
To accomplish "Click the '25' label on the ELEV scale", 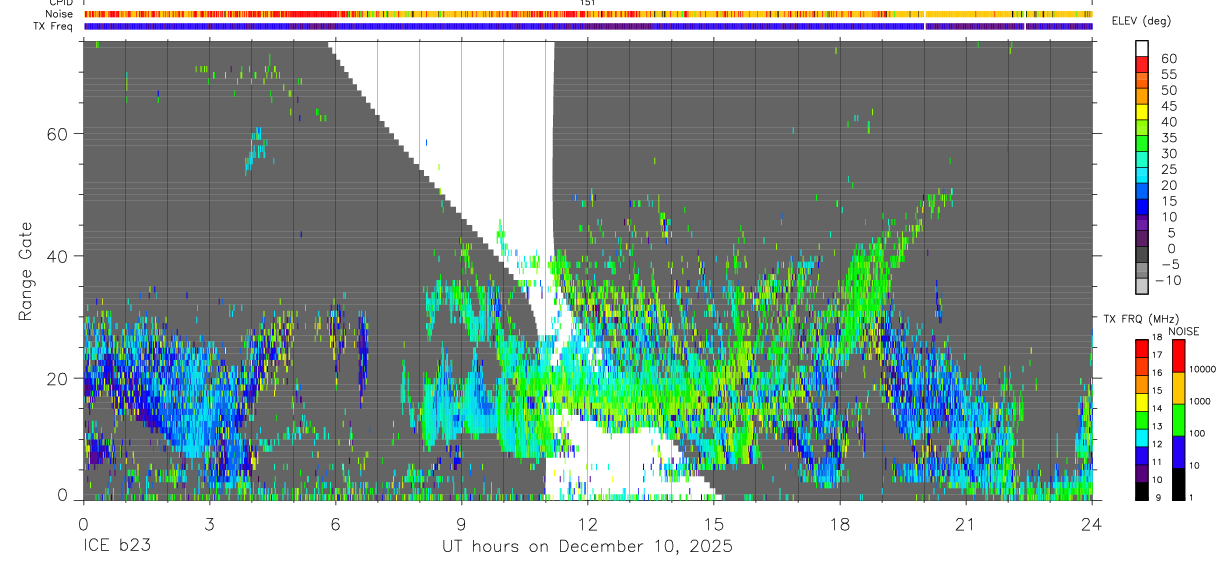I will (1167, 169).
